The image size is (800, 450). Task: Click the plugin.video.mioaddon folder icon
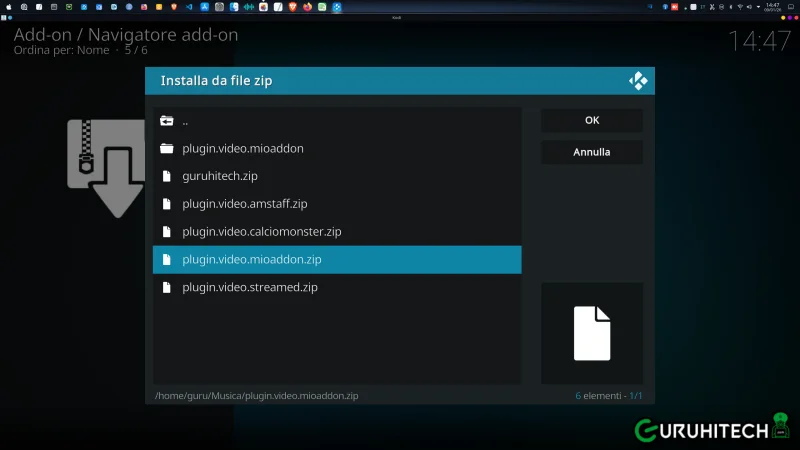pyautogui.click(x=167, y=149)
